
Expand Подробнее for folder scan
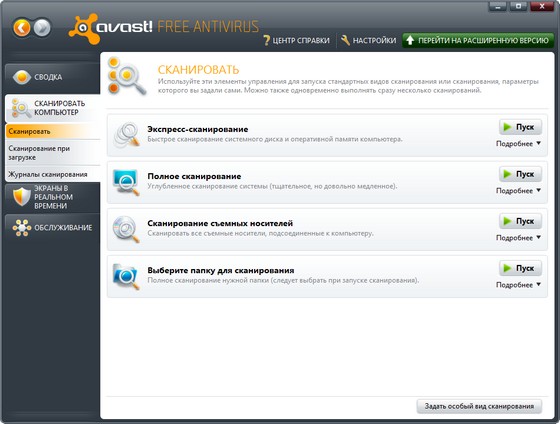(x=518, y=285)
